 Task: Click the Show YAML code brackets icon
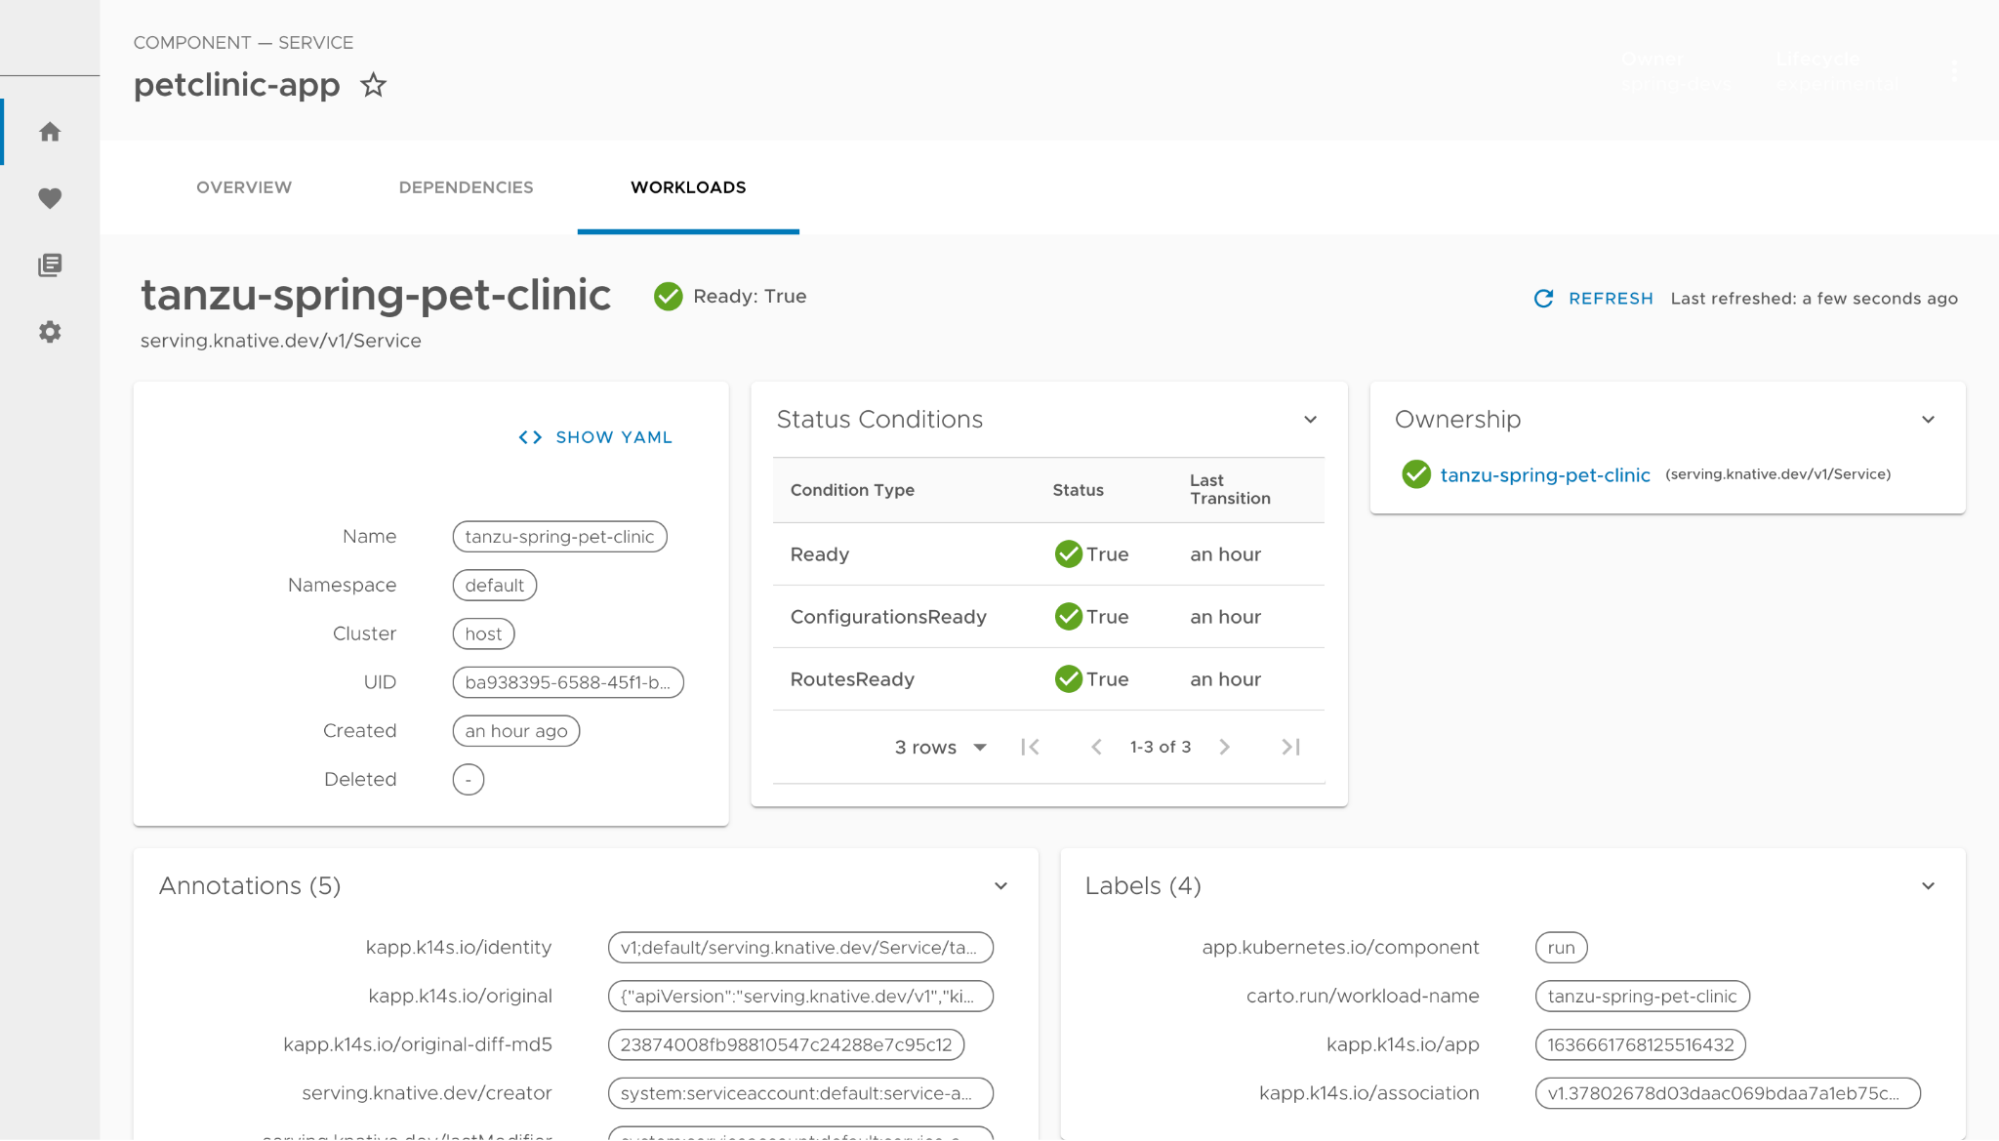tap(530, 437)
